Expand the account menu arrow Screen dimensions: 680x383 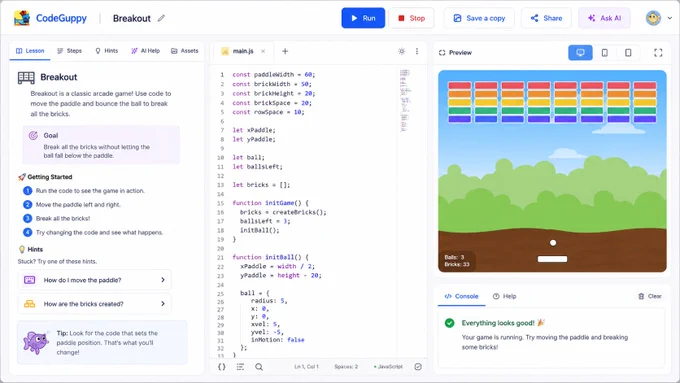(x=670, y=18)
